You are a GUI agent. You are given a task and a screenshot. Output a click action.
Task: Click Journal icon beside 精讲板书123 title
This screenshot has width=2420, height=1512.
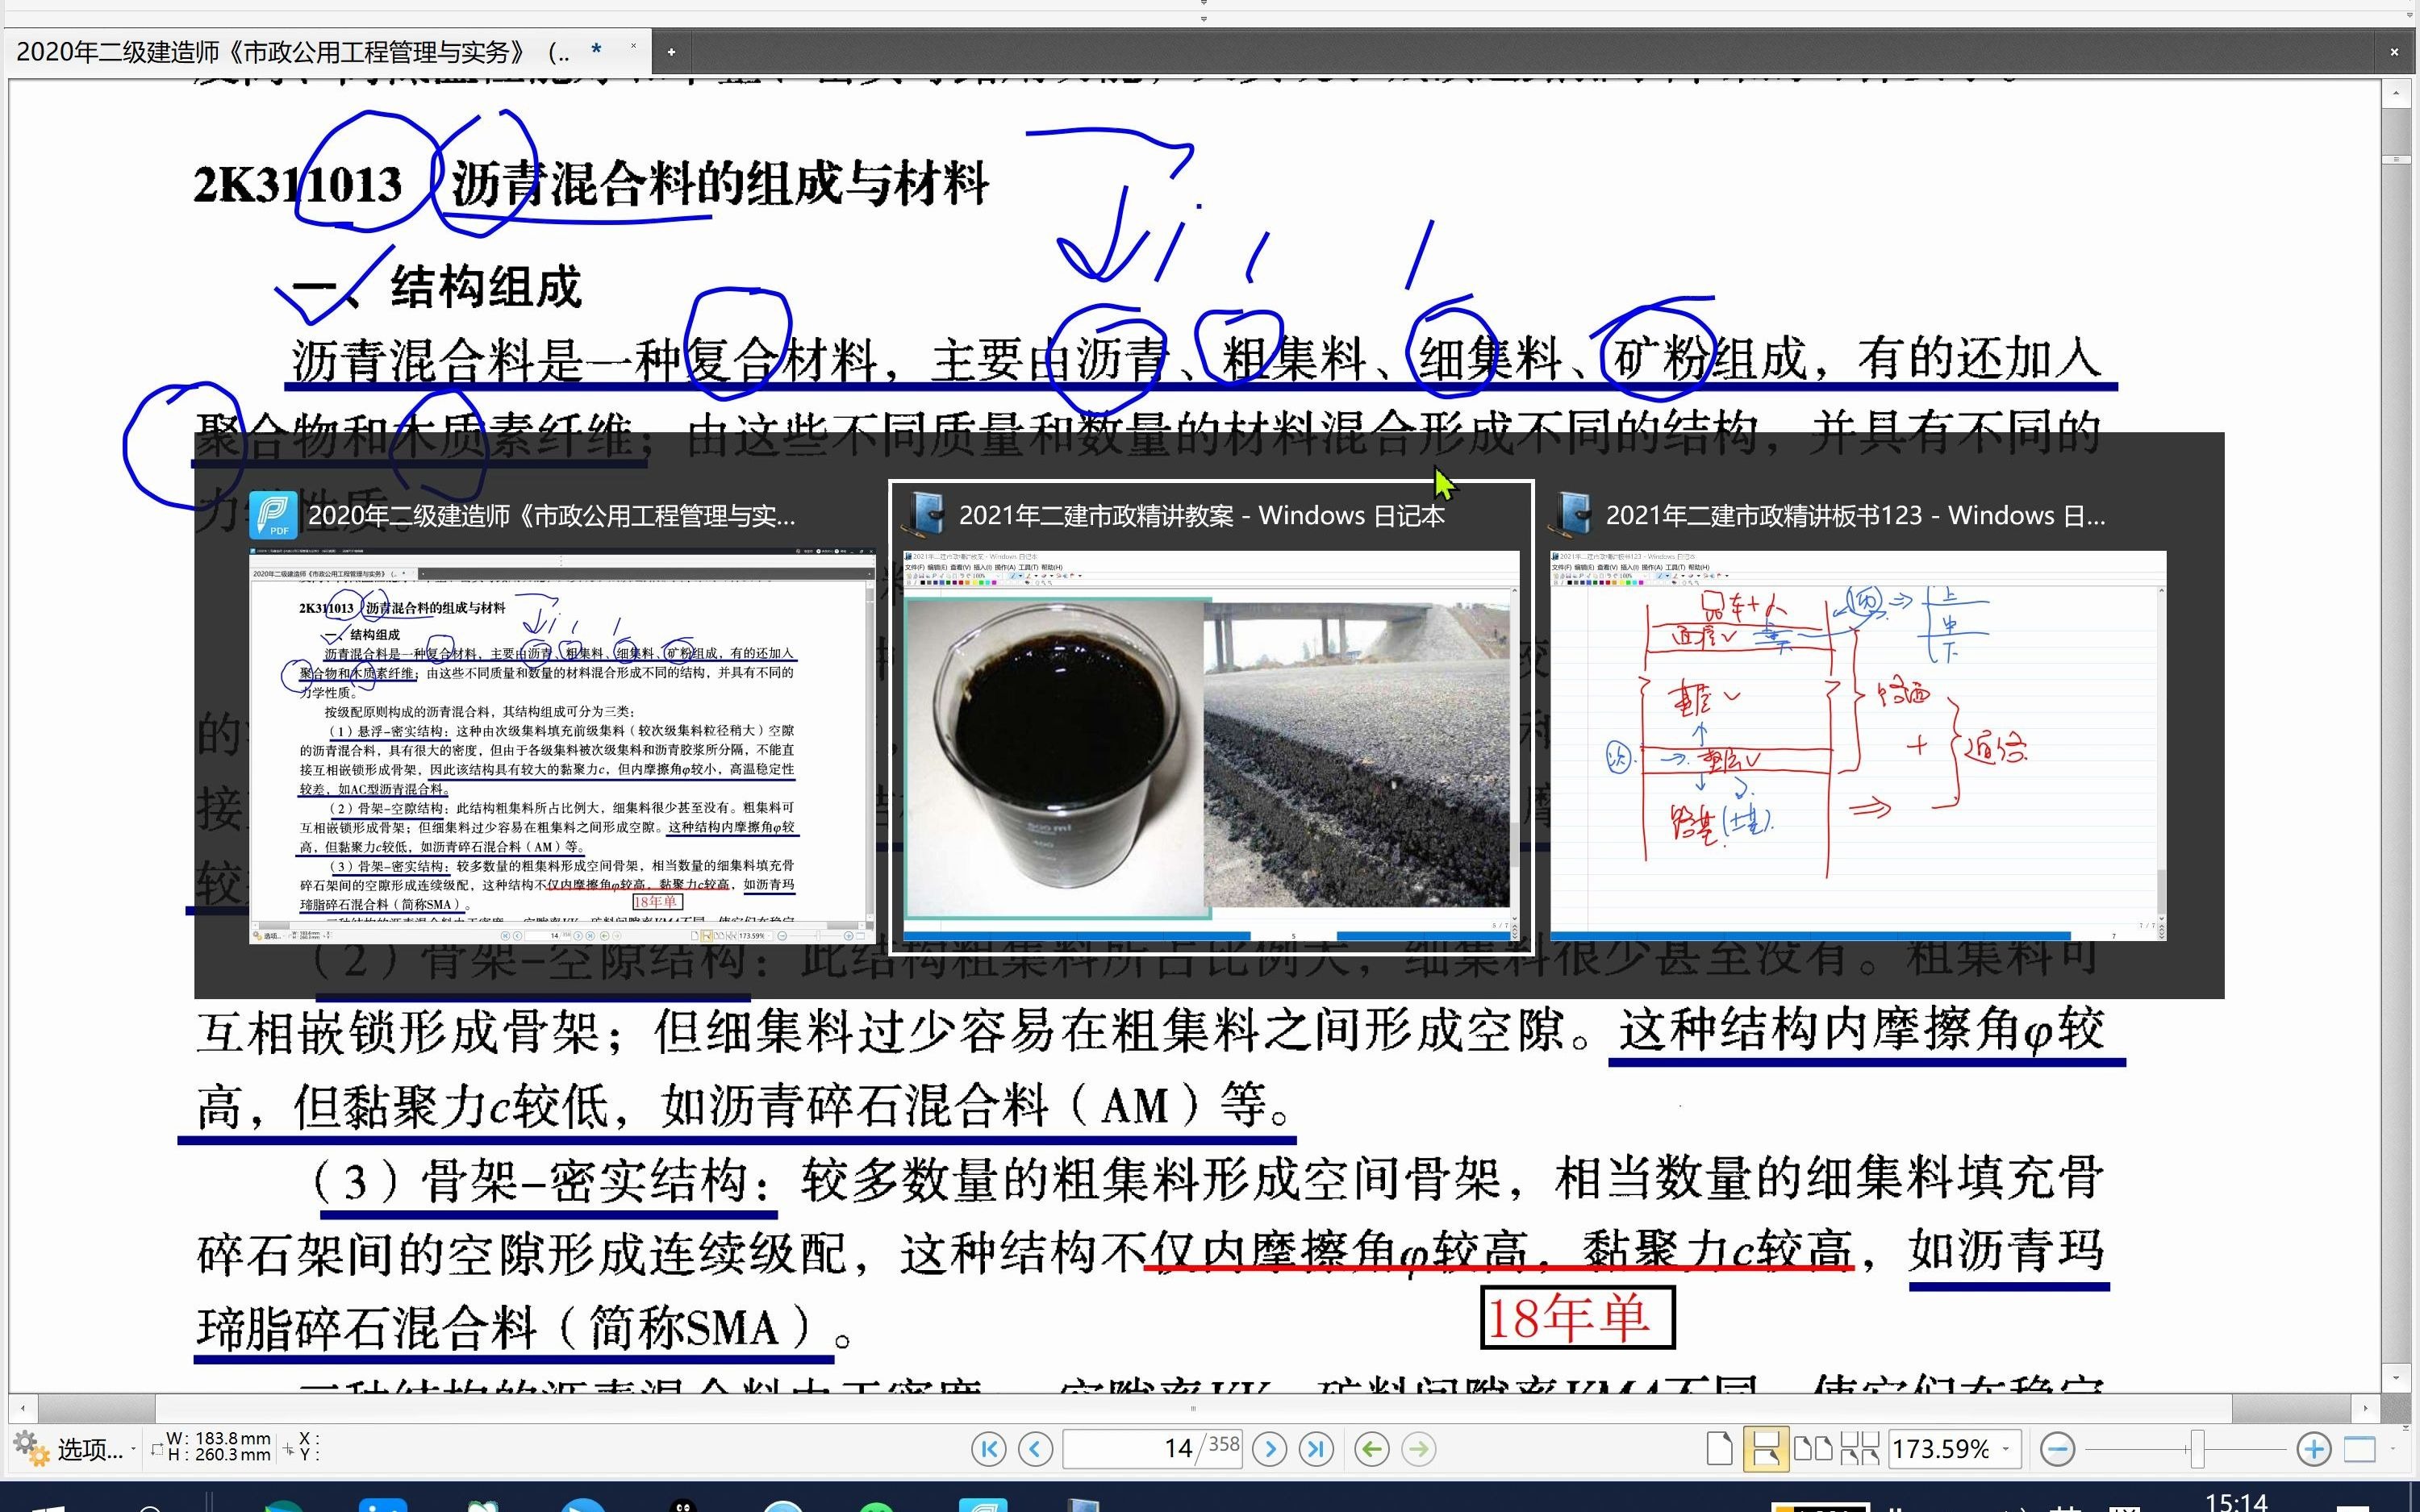(x=1572, y=516)
